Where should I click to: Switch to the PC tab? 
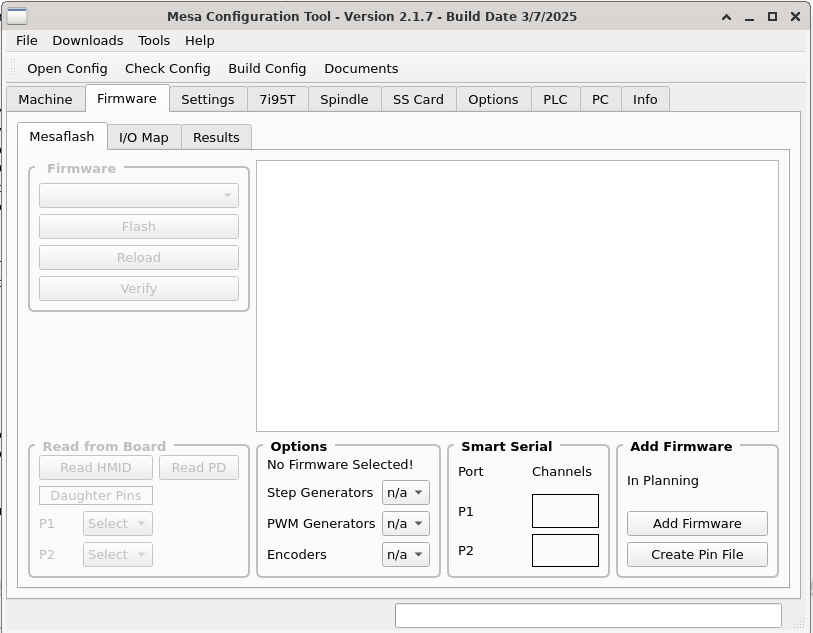(600, 99)
